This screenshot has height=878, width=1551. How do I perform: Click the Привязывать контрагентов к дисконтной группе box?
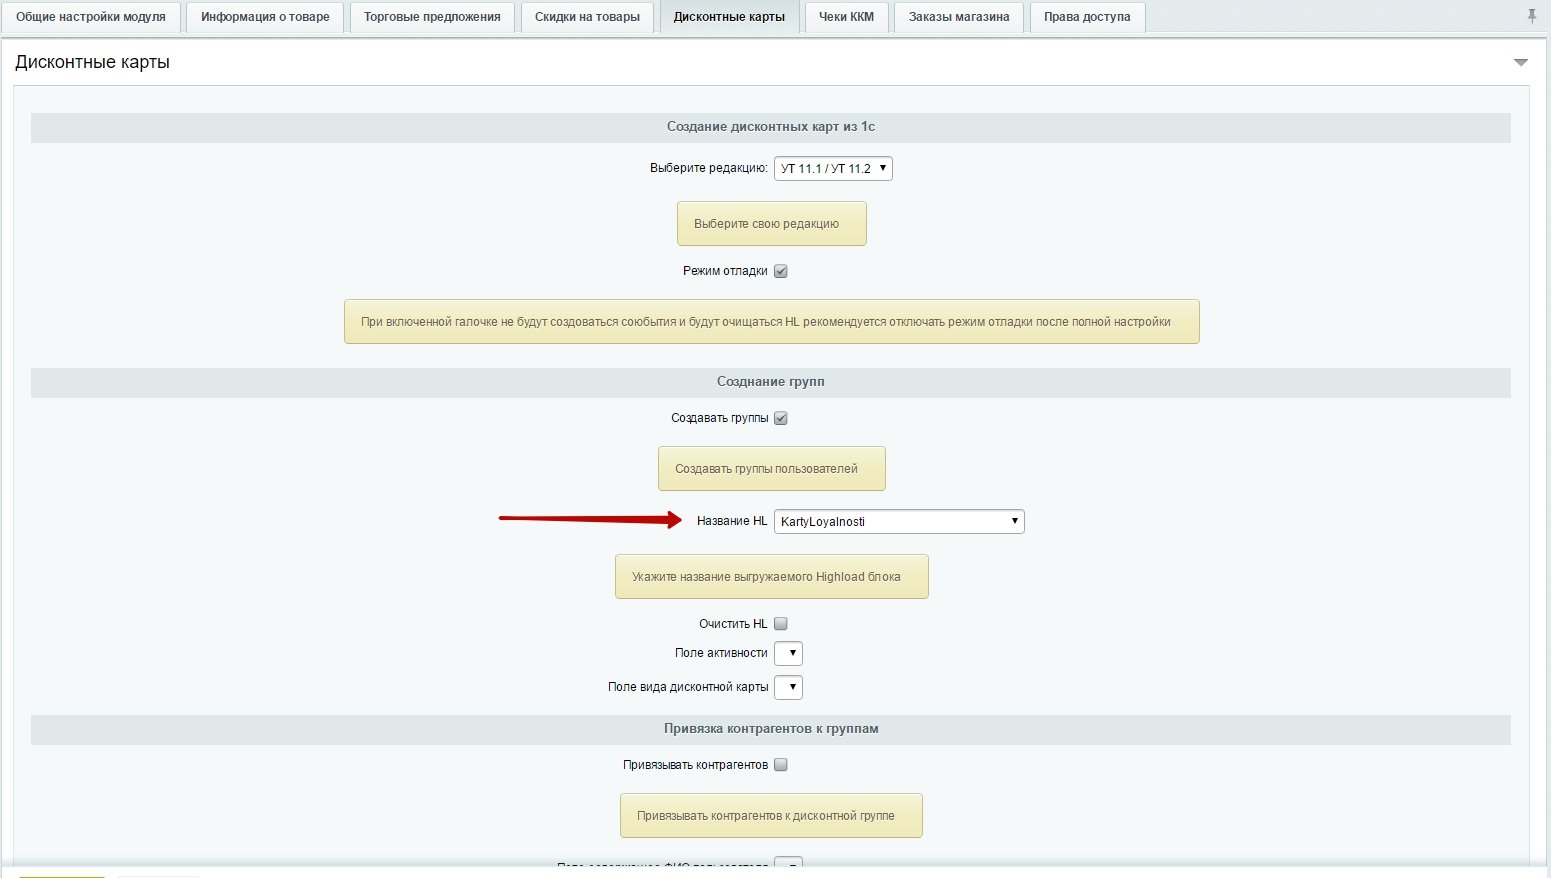(x=771, y=816)
